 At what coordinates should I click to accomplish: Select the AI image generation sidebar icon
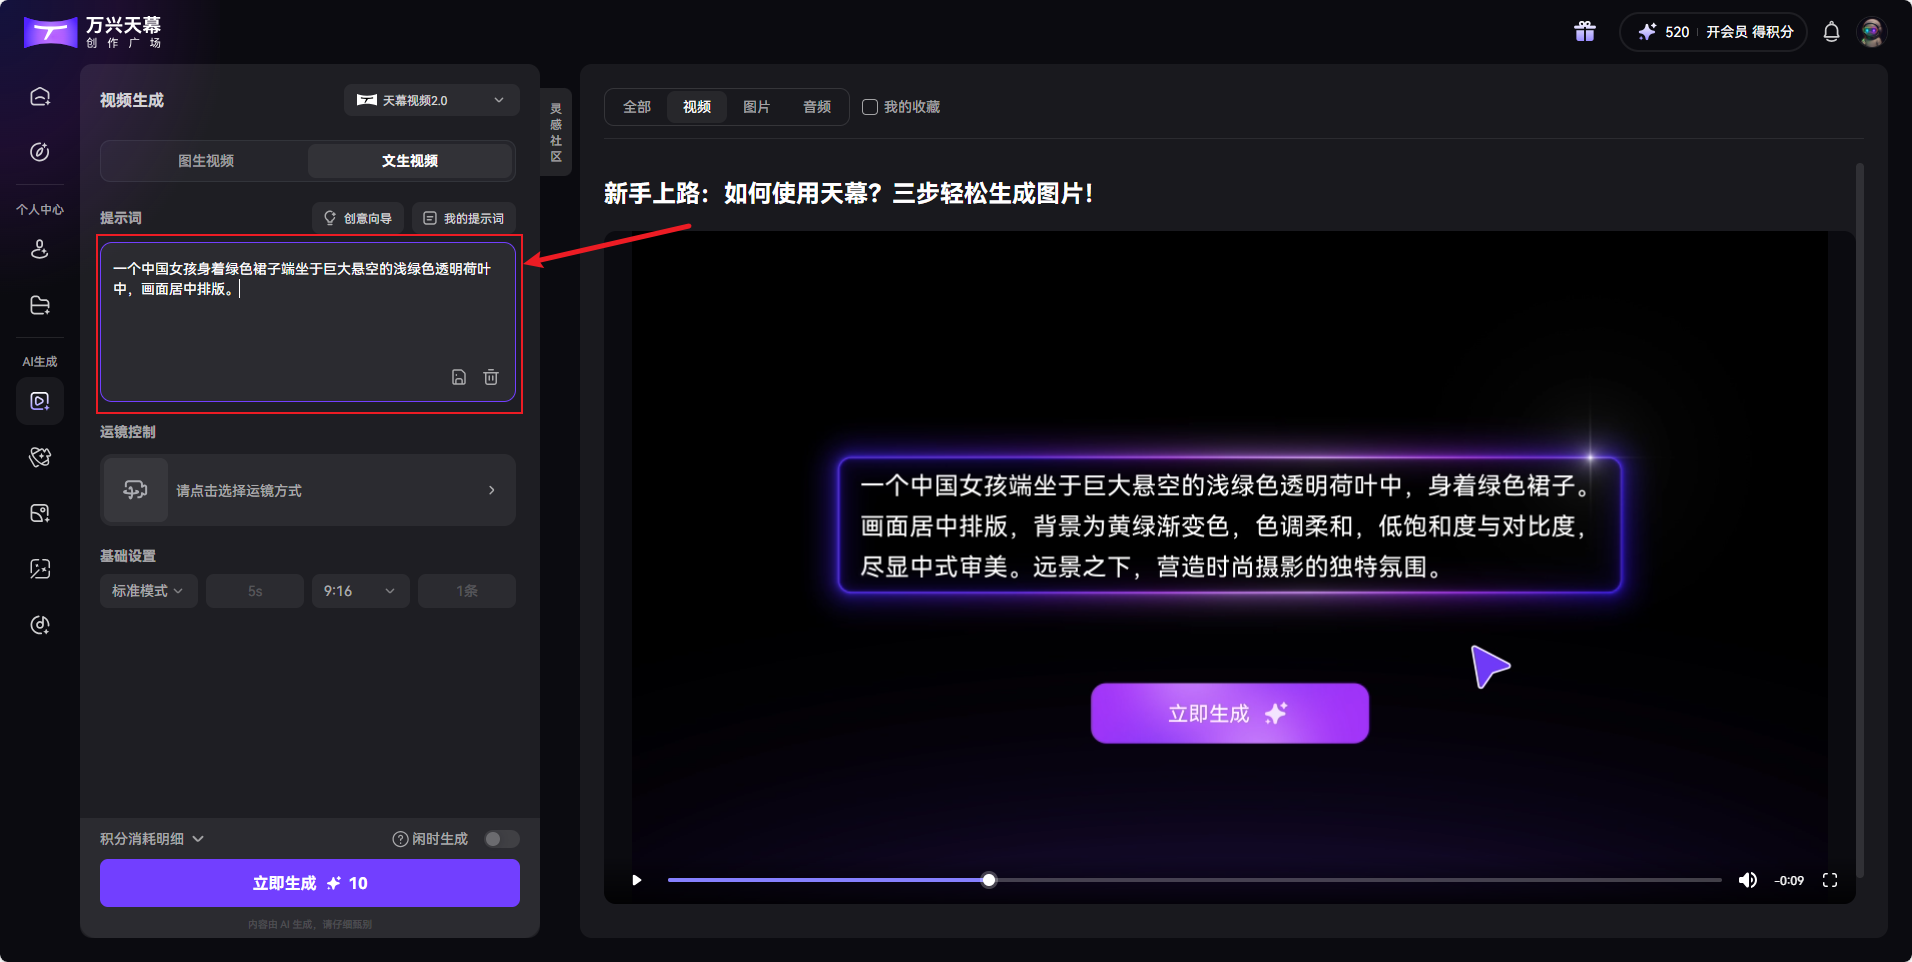click(40, 457)
